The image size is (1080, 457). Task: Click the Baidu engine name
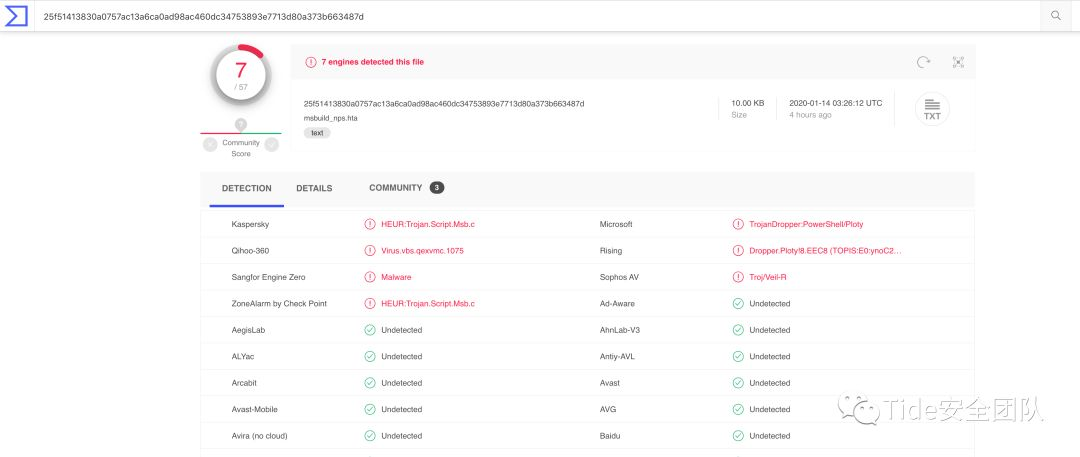tap(610, 436)
